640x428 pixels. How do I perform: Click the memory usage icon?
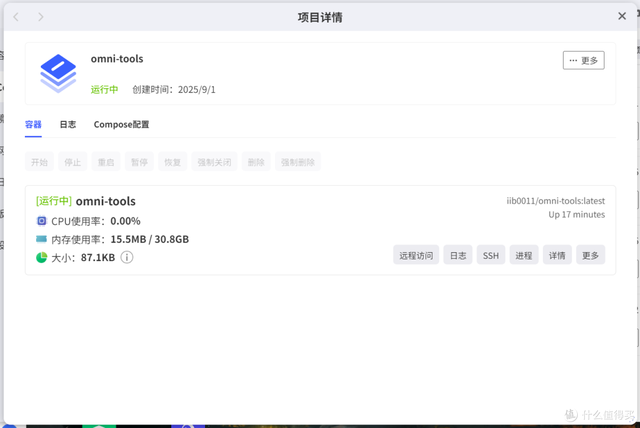41,239
